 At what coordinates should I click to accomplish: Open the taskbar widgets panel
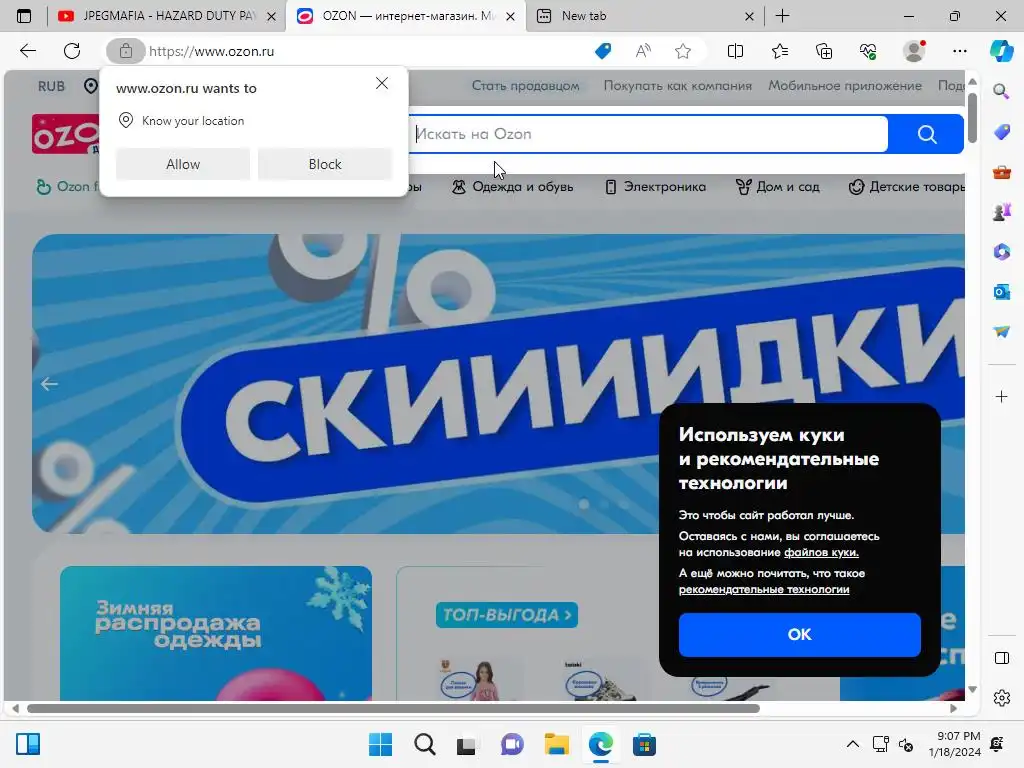28,744
